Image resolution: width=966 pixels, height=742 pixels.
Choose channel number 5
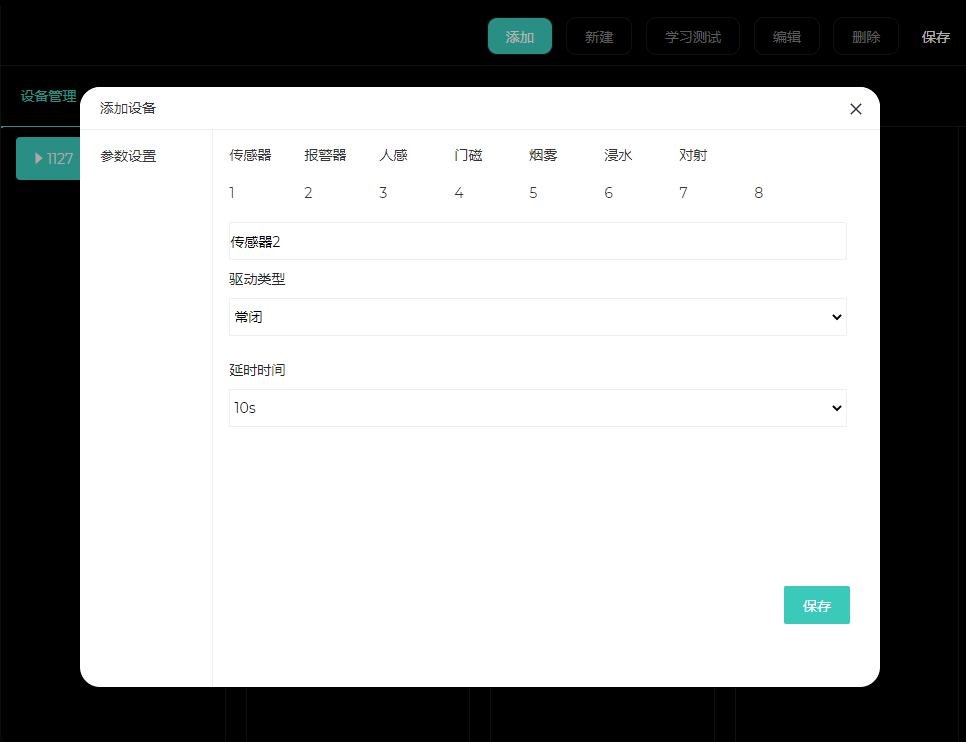click(534, 193)
